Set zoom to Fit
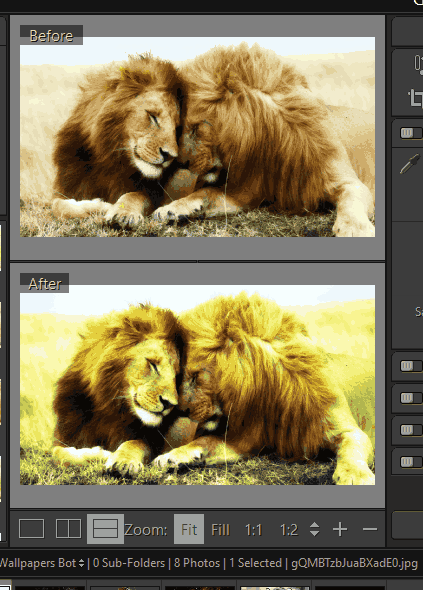Screen dimensions: 423x590 [189, 529]
